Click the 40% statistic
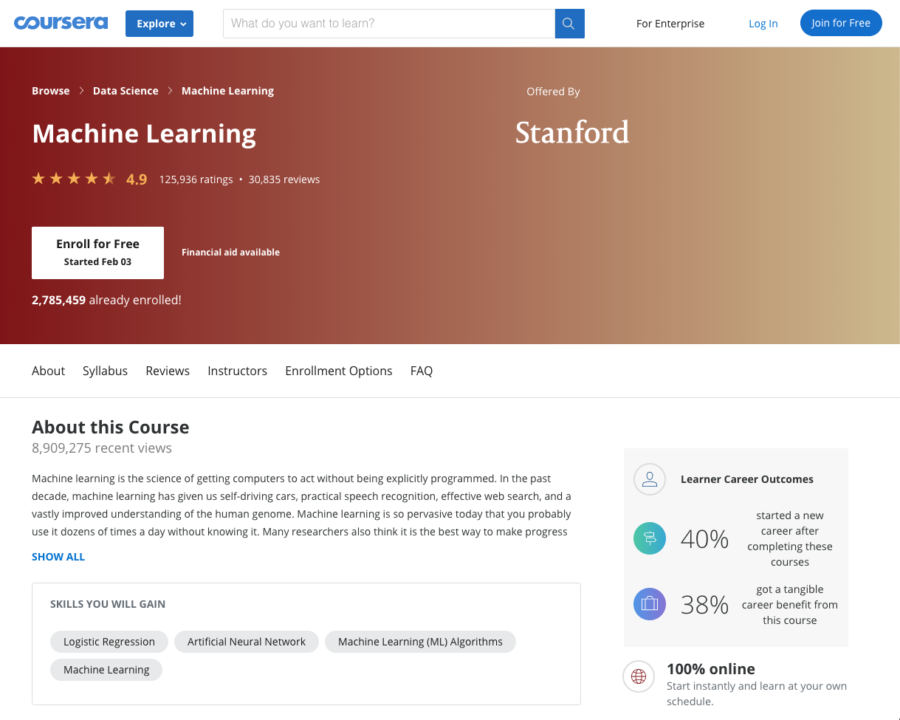The image size is (900, 720). [x=704, y=539]
